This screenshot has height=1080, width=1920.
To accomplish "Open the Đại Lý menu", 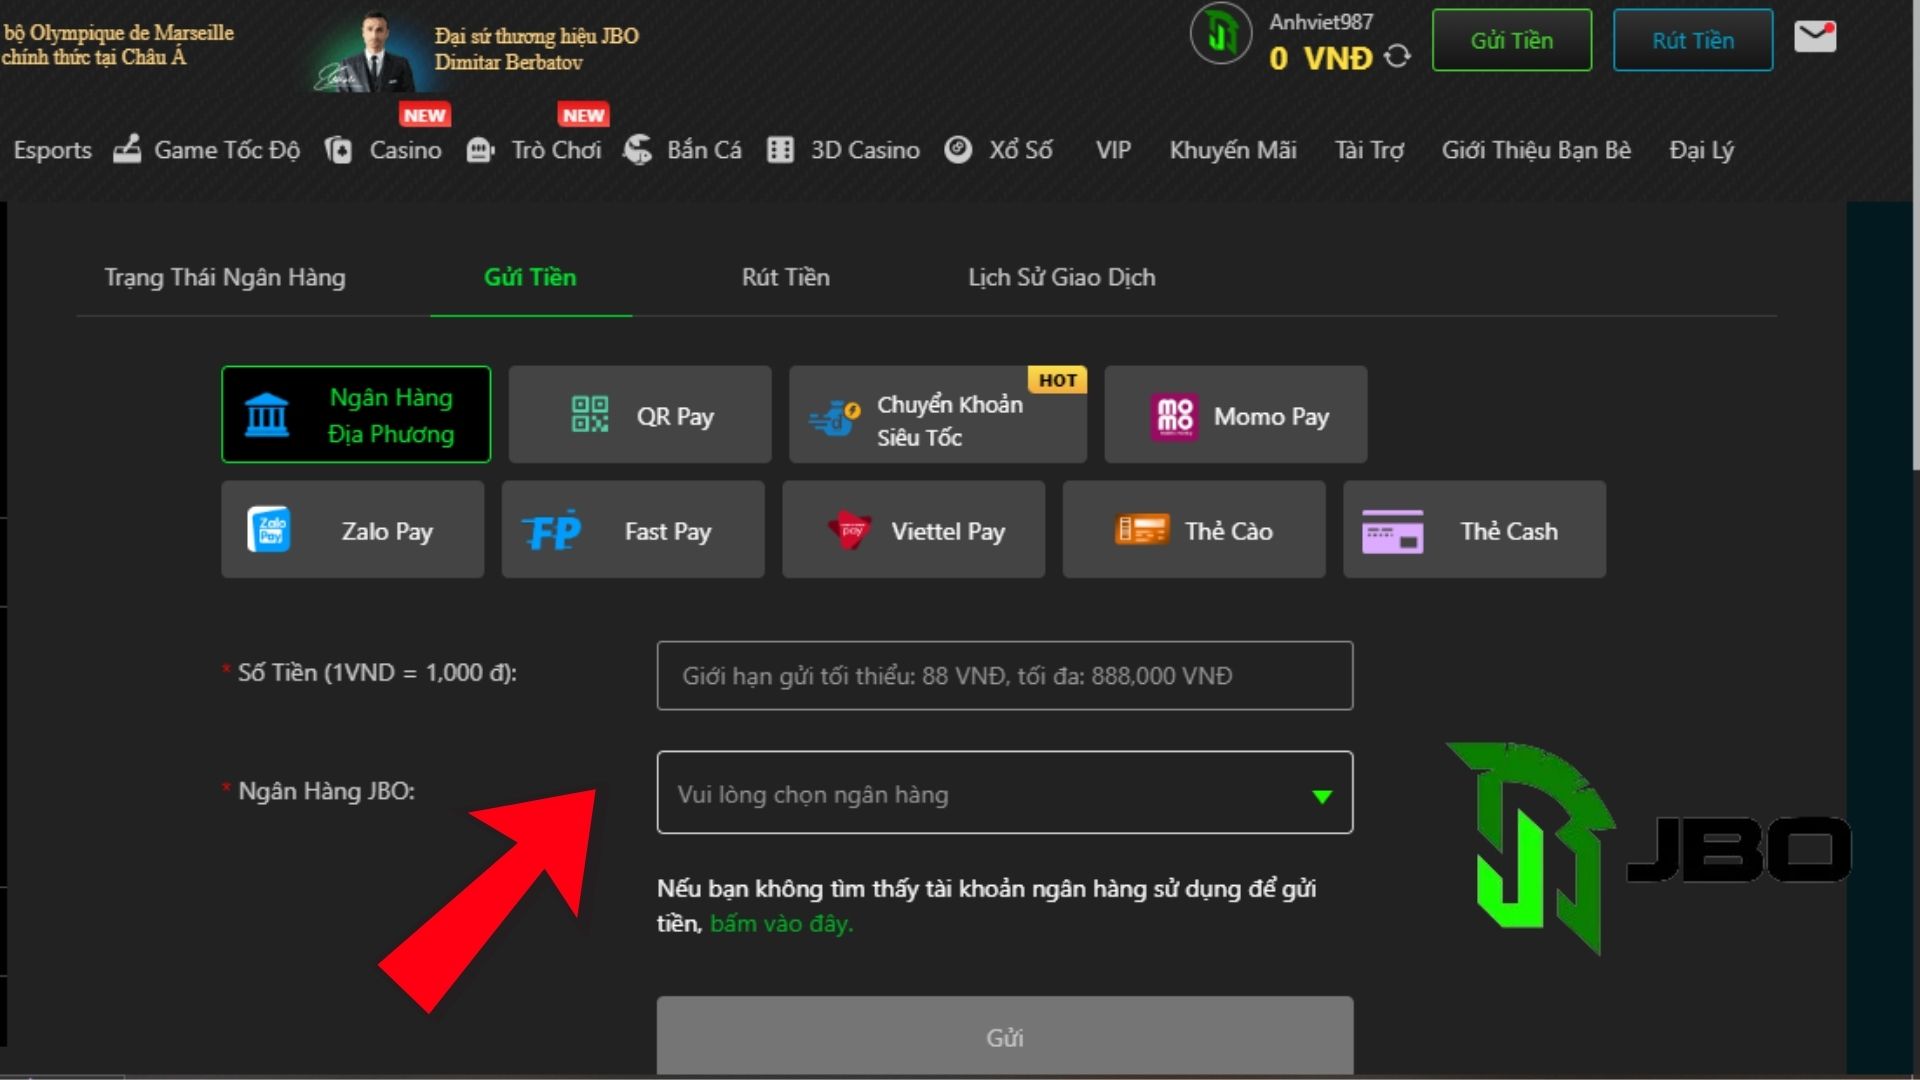I will pos(1701,150).
